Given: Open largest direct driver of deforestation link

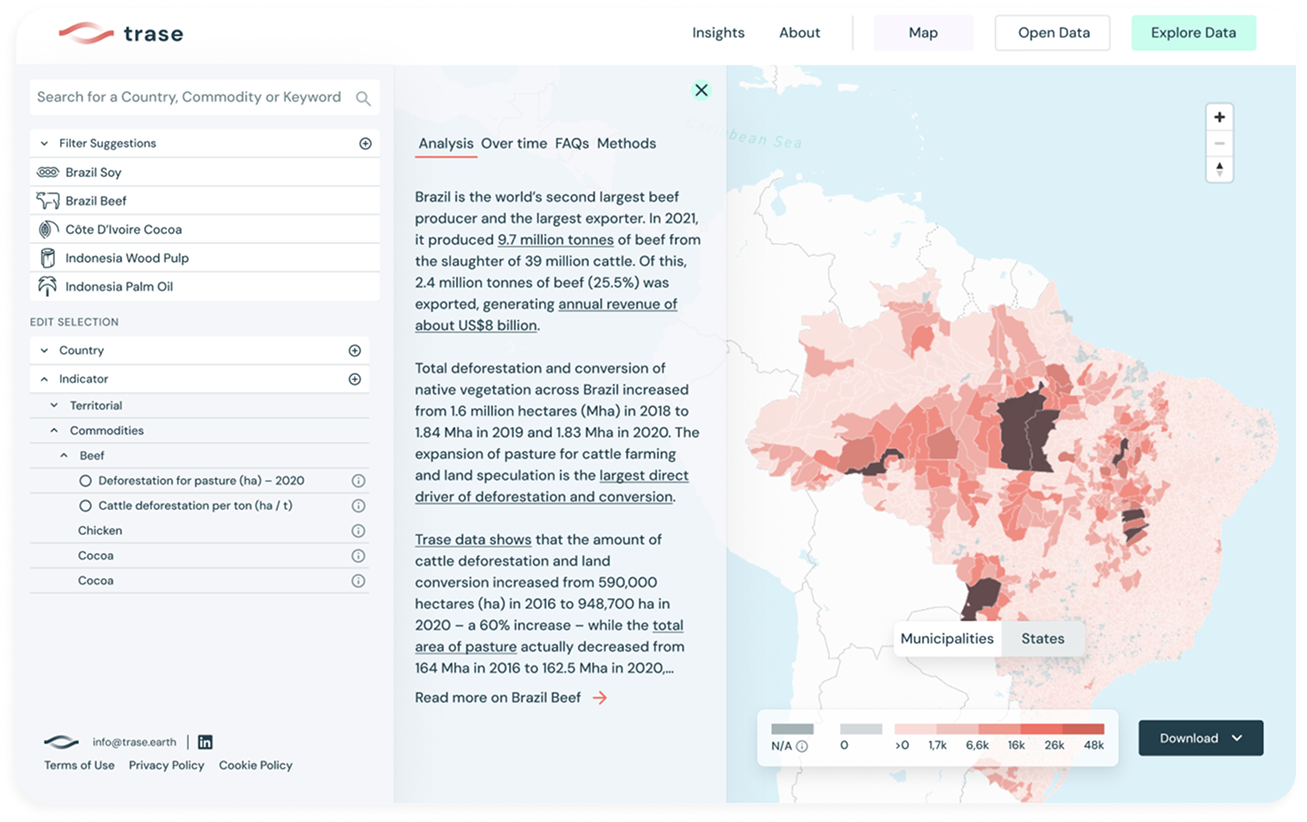Looking at the screenshot, I should click(x=552, y=486).
